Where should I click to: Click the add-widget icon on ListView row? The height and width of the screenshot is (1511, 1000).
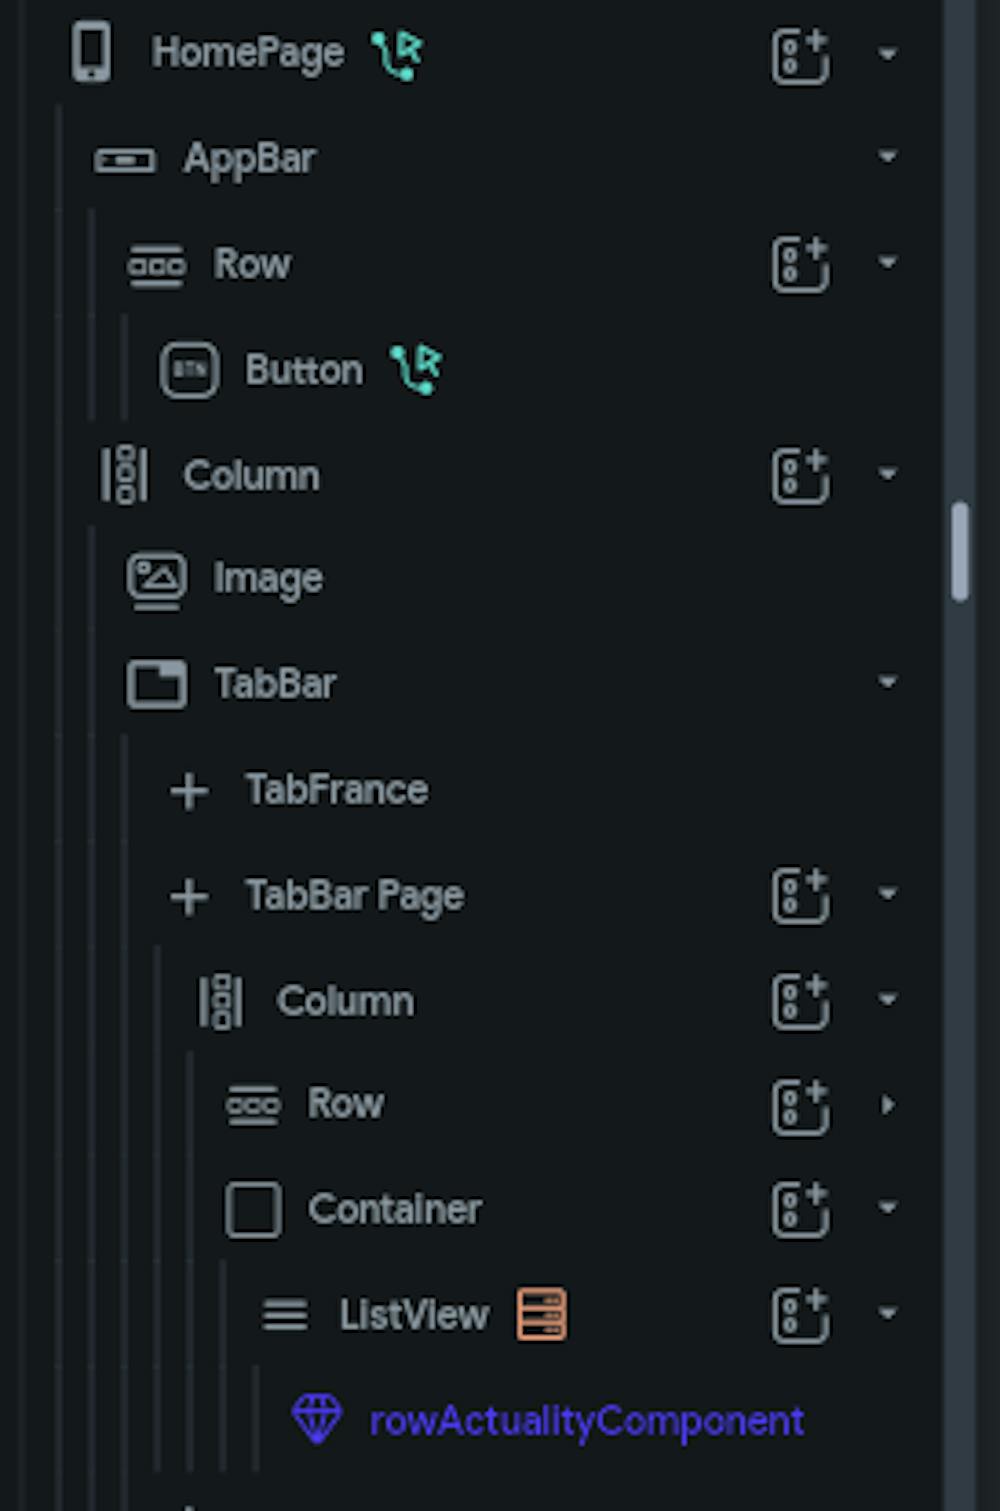point(800,1314)
